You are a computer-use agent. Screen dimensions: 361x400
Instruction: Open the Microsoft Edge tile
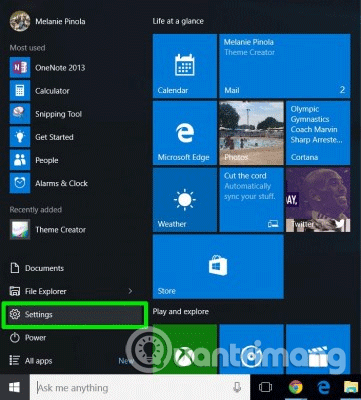click(x=185, y=133)
